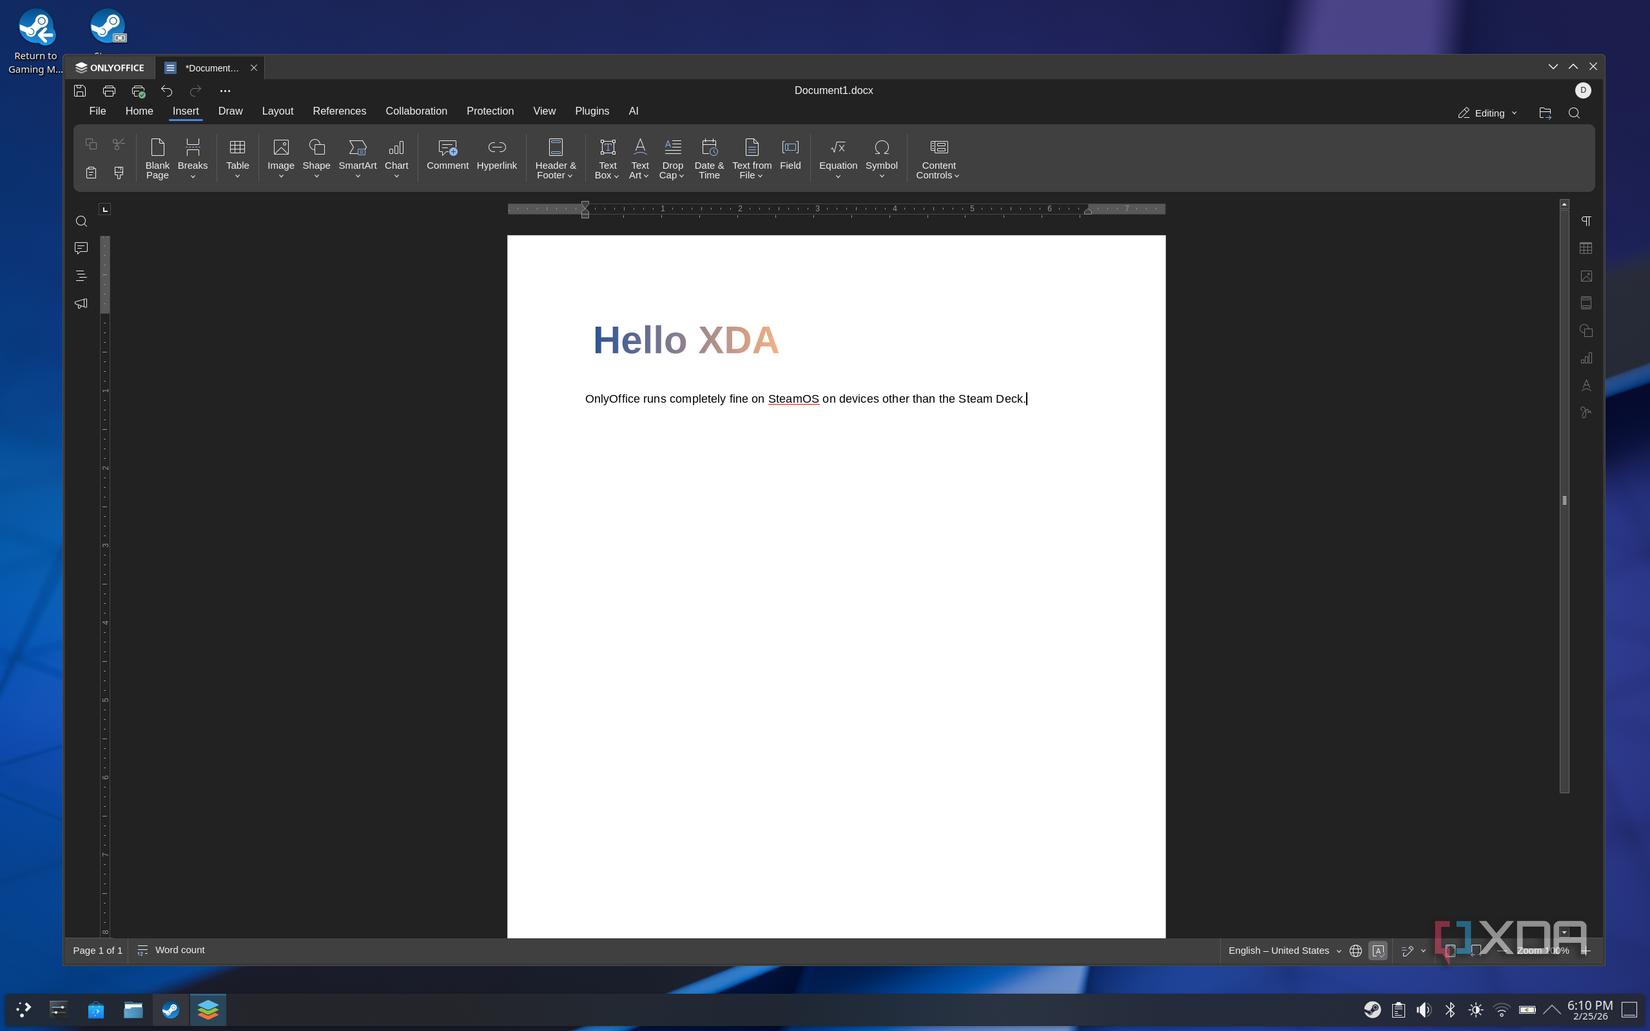Cut selection using the scissors icon
Viewport: 1650px width, 1031px height.
pyautogui.click(x=119, y=145)
